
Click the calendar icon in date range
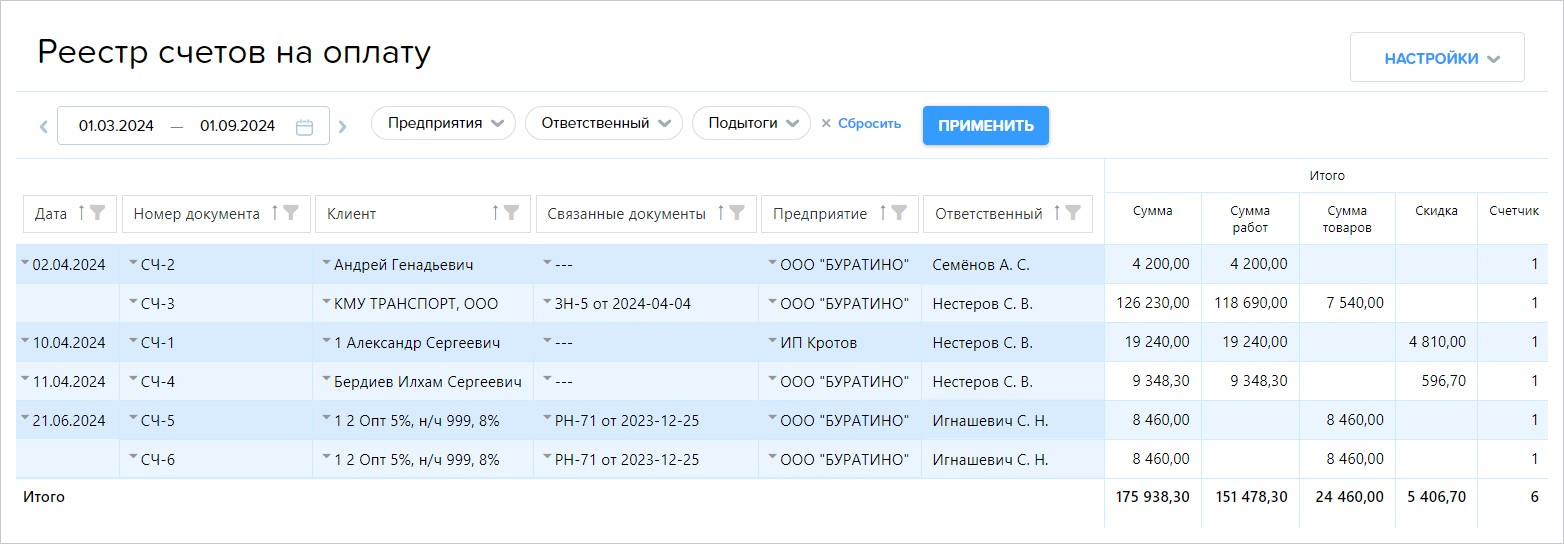(x=305, y=126)
